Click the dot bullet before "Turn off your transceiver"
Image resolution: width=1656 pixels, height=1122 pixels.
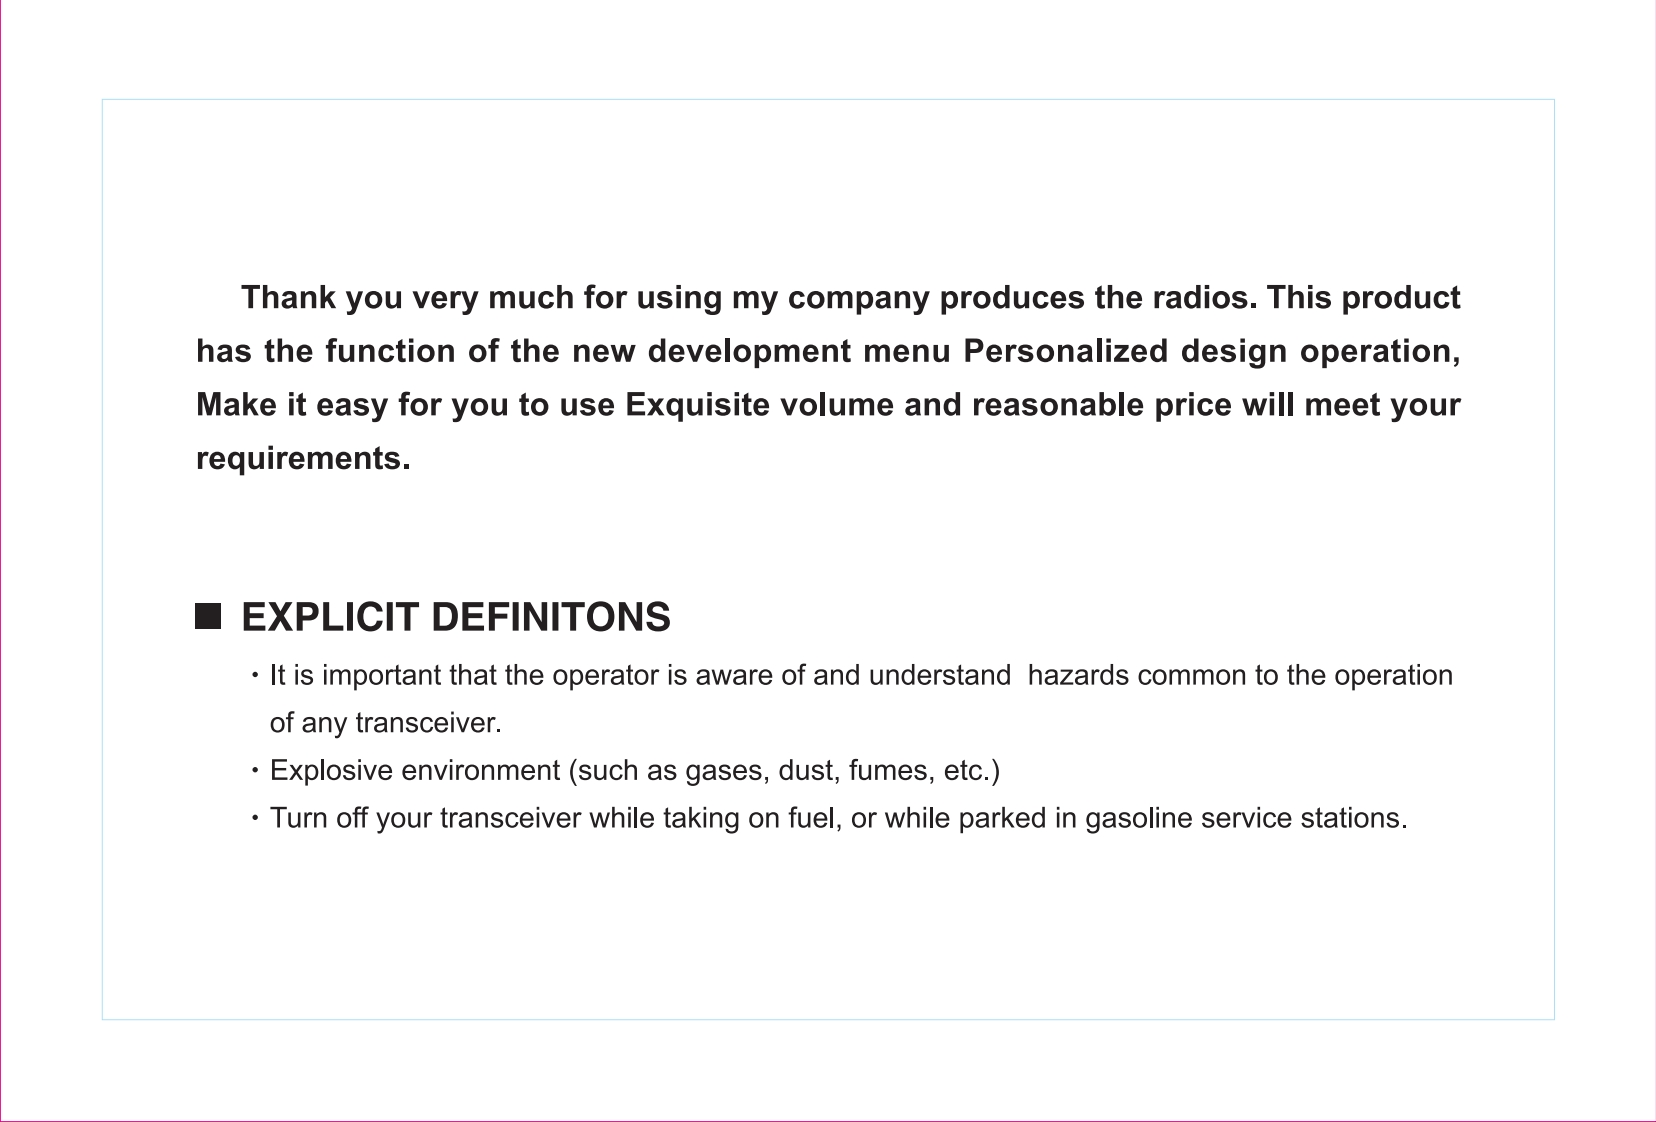(x=256, y=820)
